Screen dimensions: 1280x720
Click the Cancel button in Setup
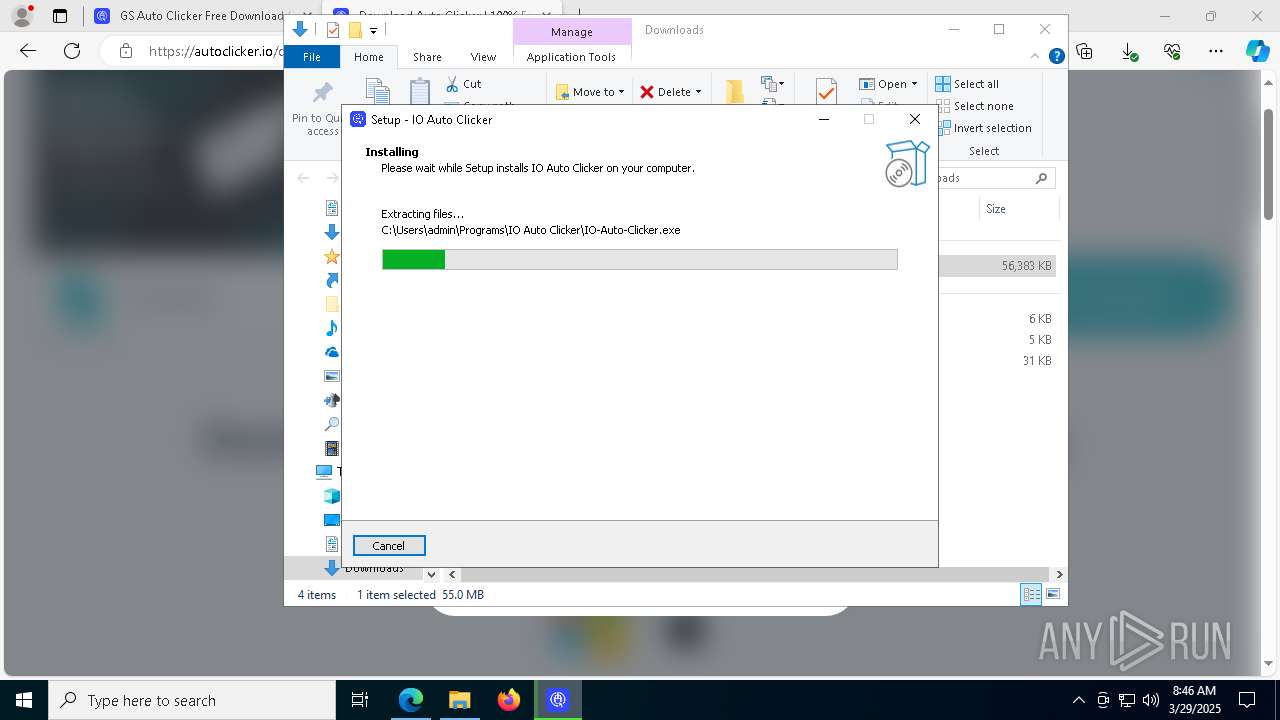pyautogui.click(x=389, y=545)
